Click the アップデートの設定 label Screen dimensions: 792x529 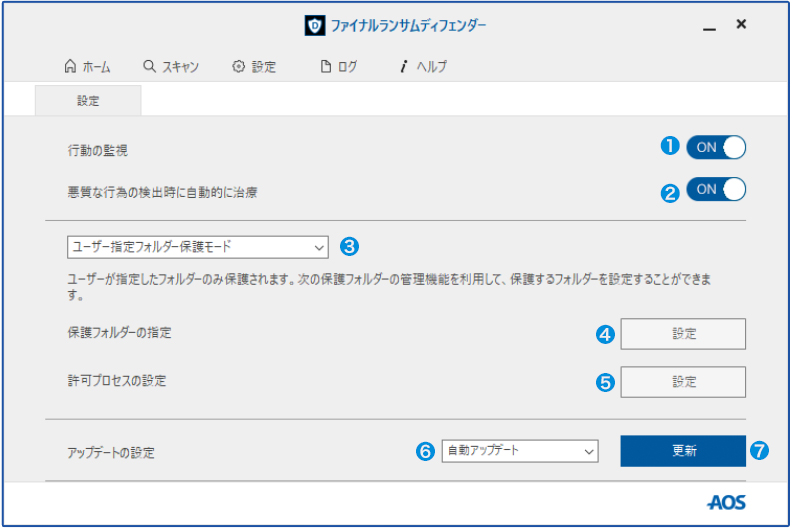(x=111, y=453)
